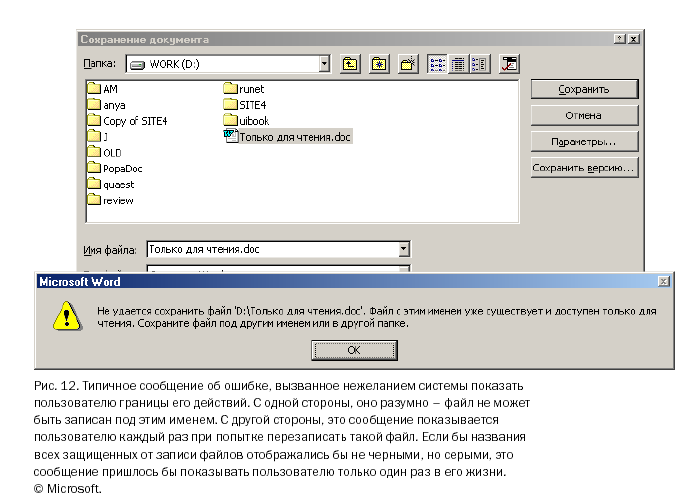This screenshot has width=688, height=502.
Task: Click the folder name Copy of SITE4
Action: (x=135, y=121)
